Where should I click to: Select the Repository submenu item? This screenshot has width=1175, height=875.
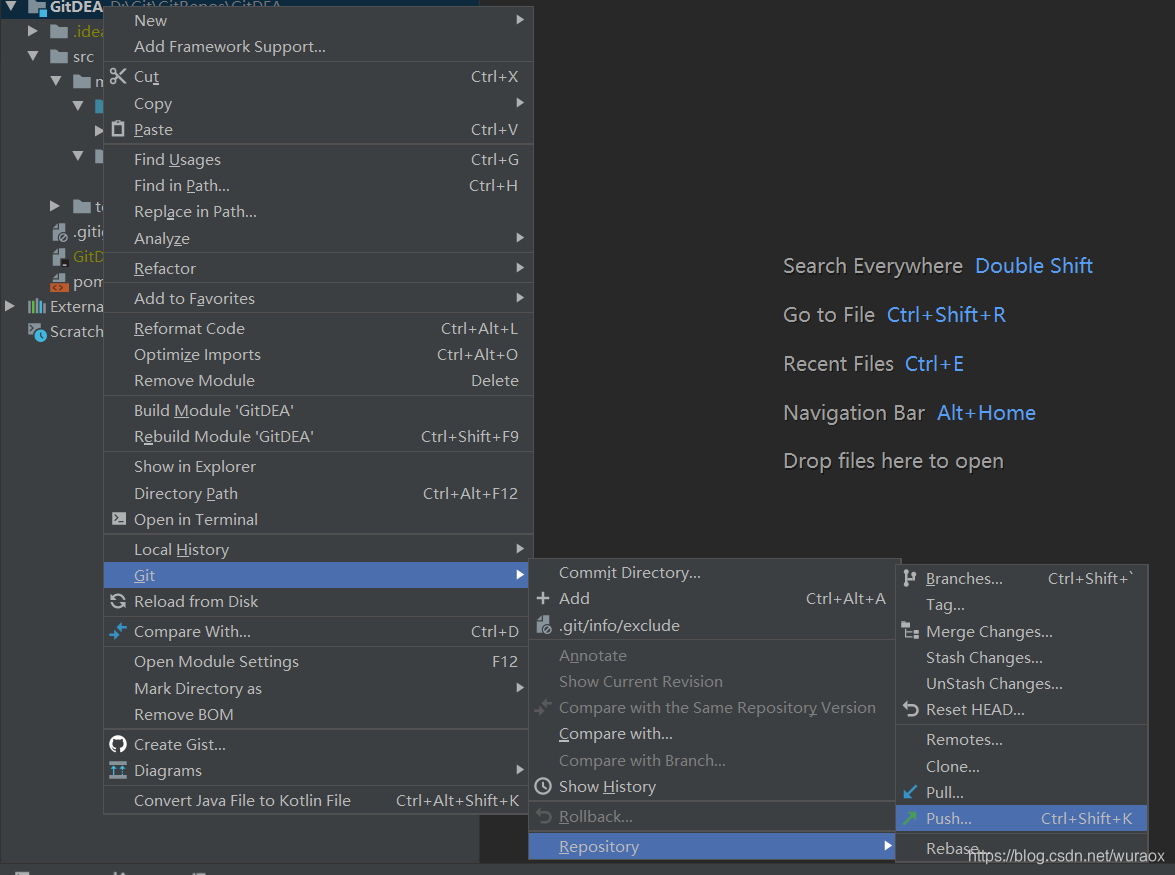point(714,847)
